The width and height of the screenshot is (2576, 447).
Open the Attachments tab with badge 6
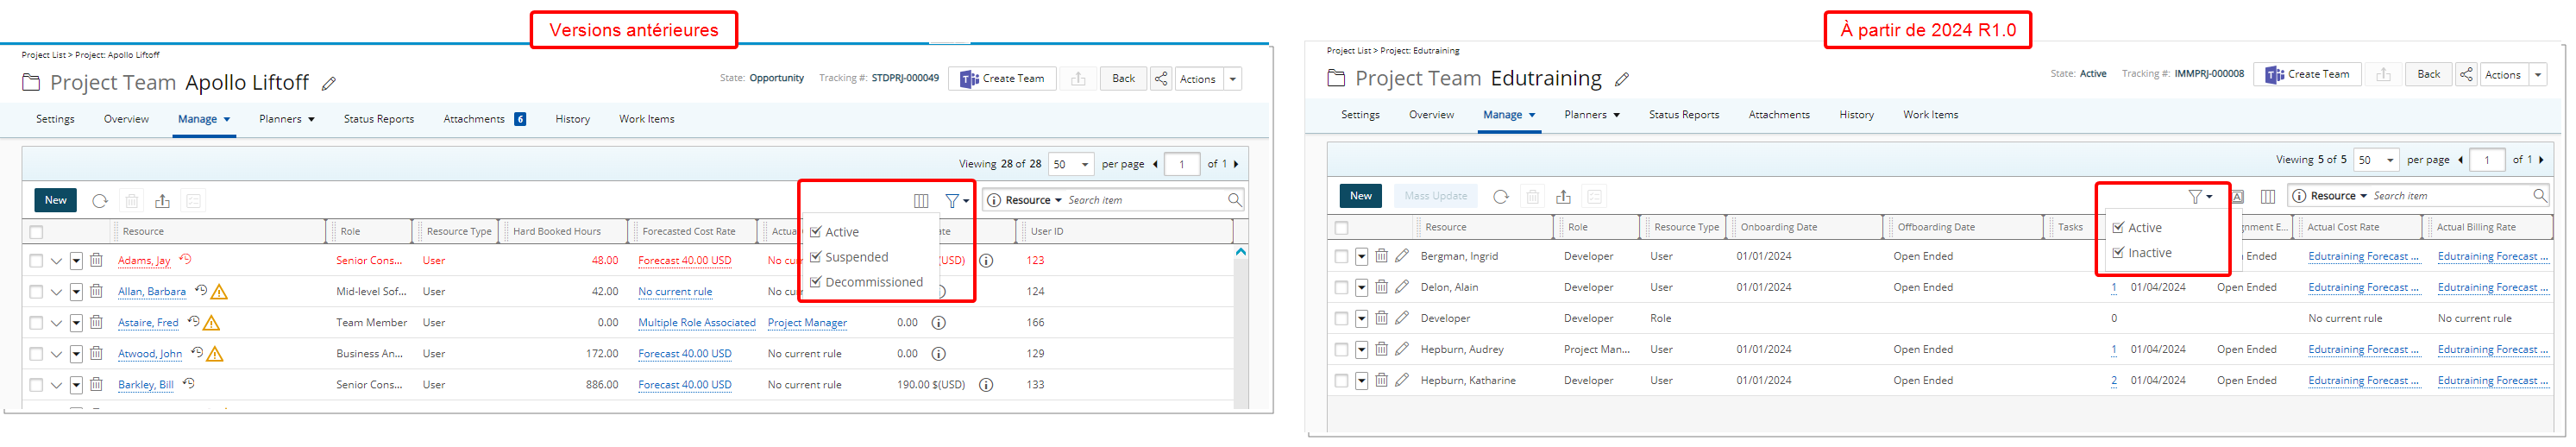(484, 119)
